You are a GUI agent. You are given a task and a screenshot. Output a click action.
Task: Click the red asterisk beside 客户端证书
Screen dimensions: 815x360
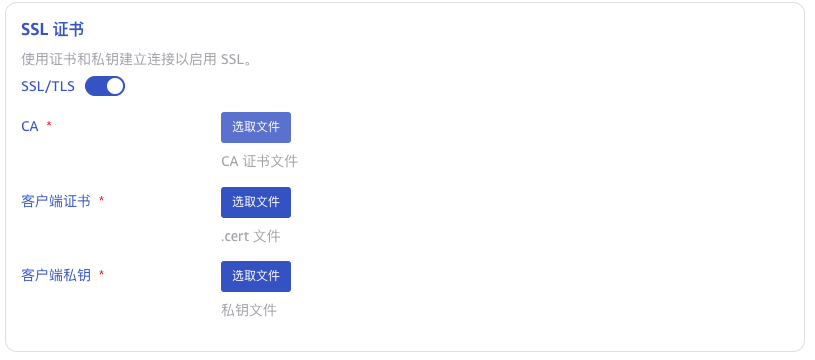click(x=101, y=200)
